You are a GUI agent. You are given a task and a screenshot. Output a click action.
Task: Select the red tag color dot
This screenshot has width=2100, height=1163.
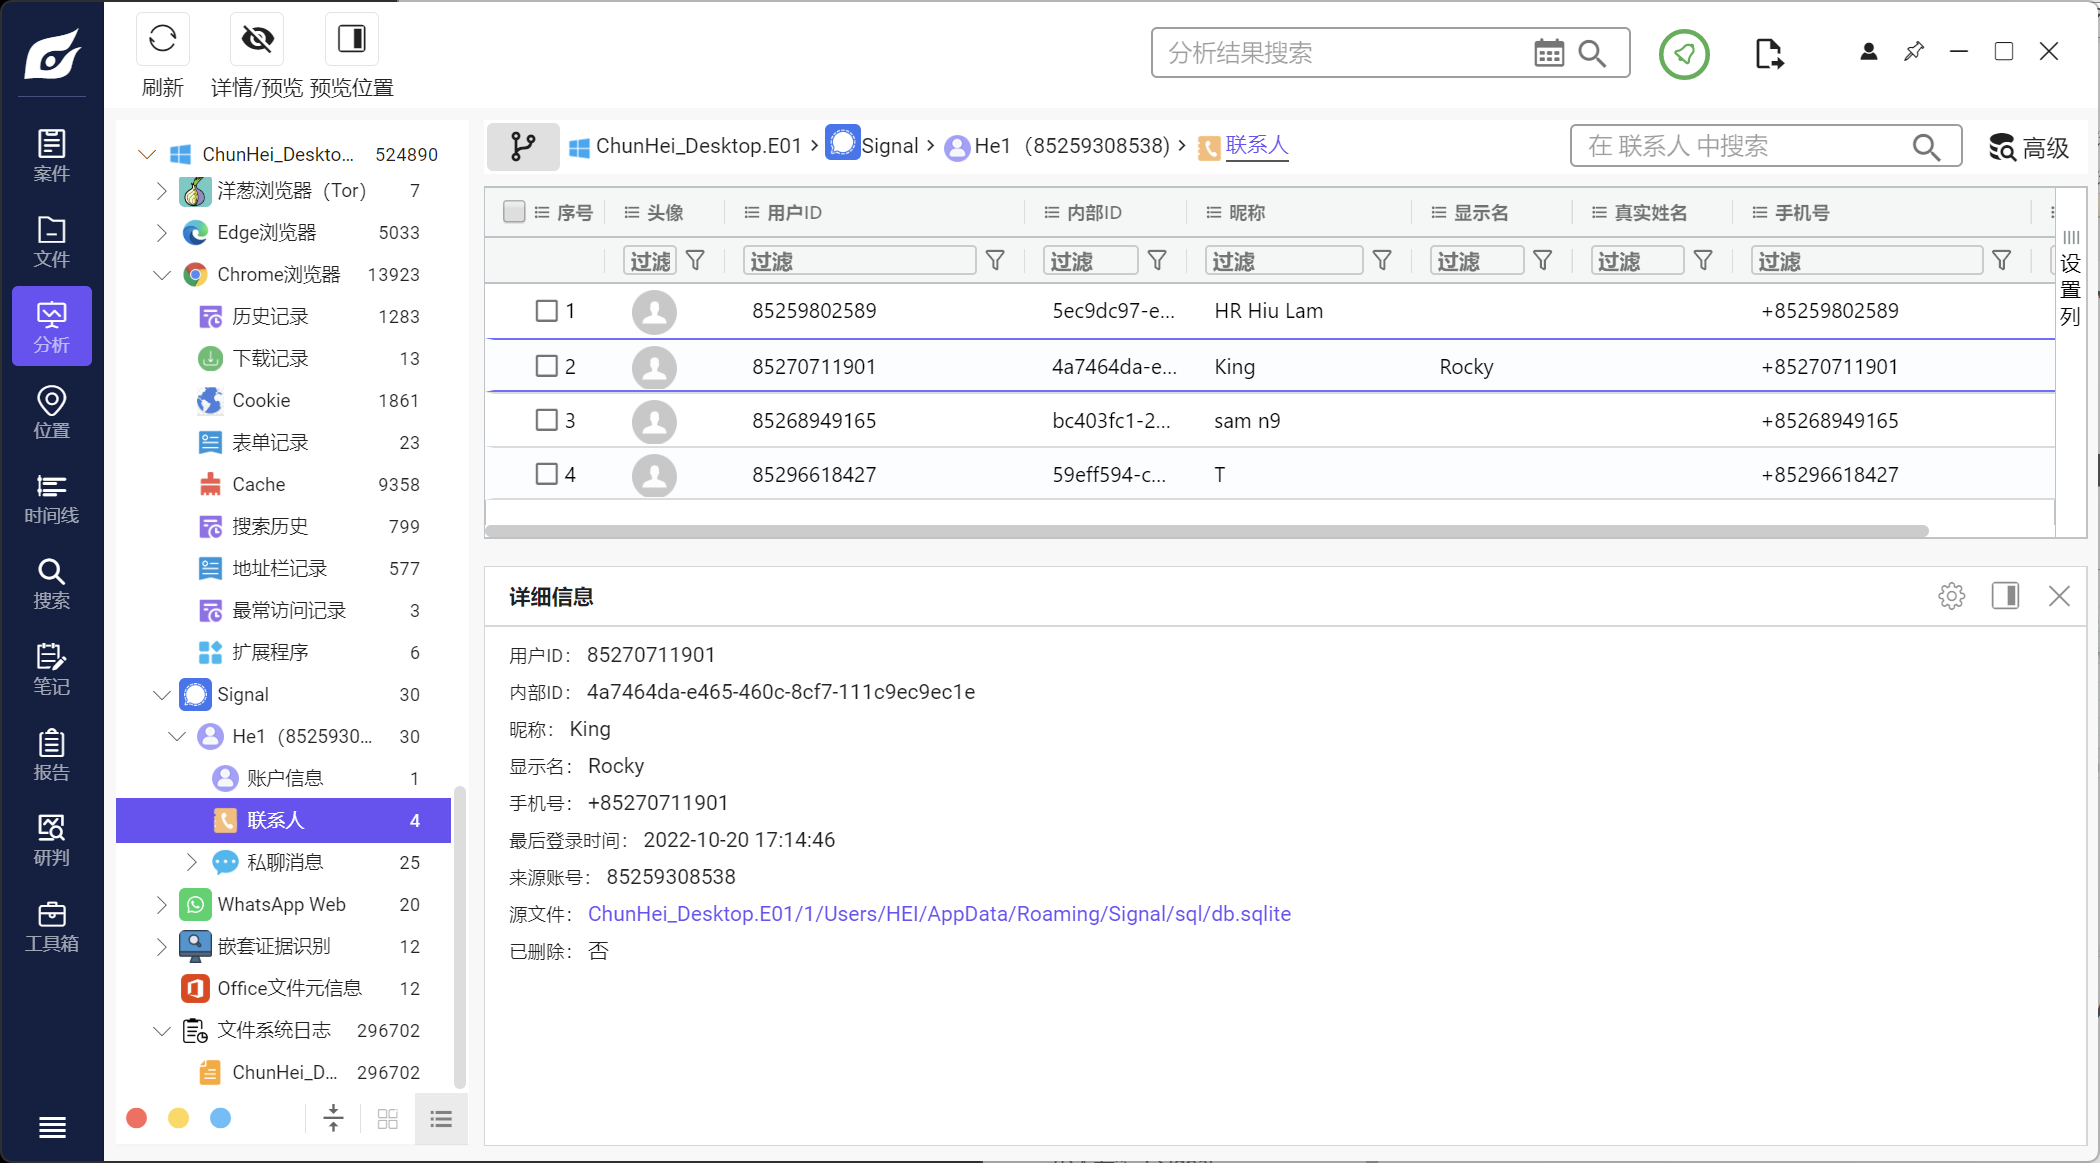[x=137, y=1118]
